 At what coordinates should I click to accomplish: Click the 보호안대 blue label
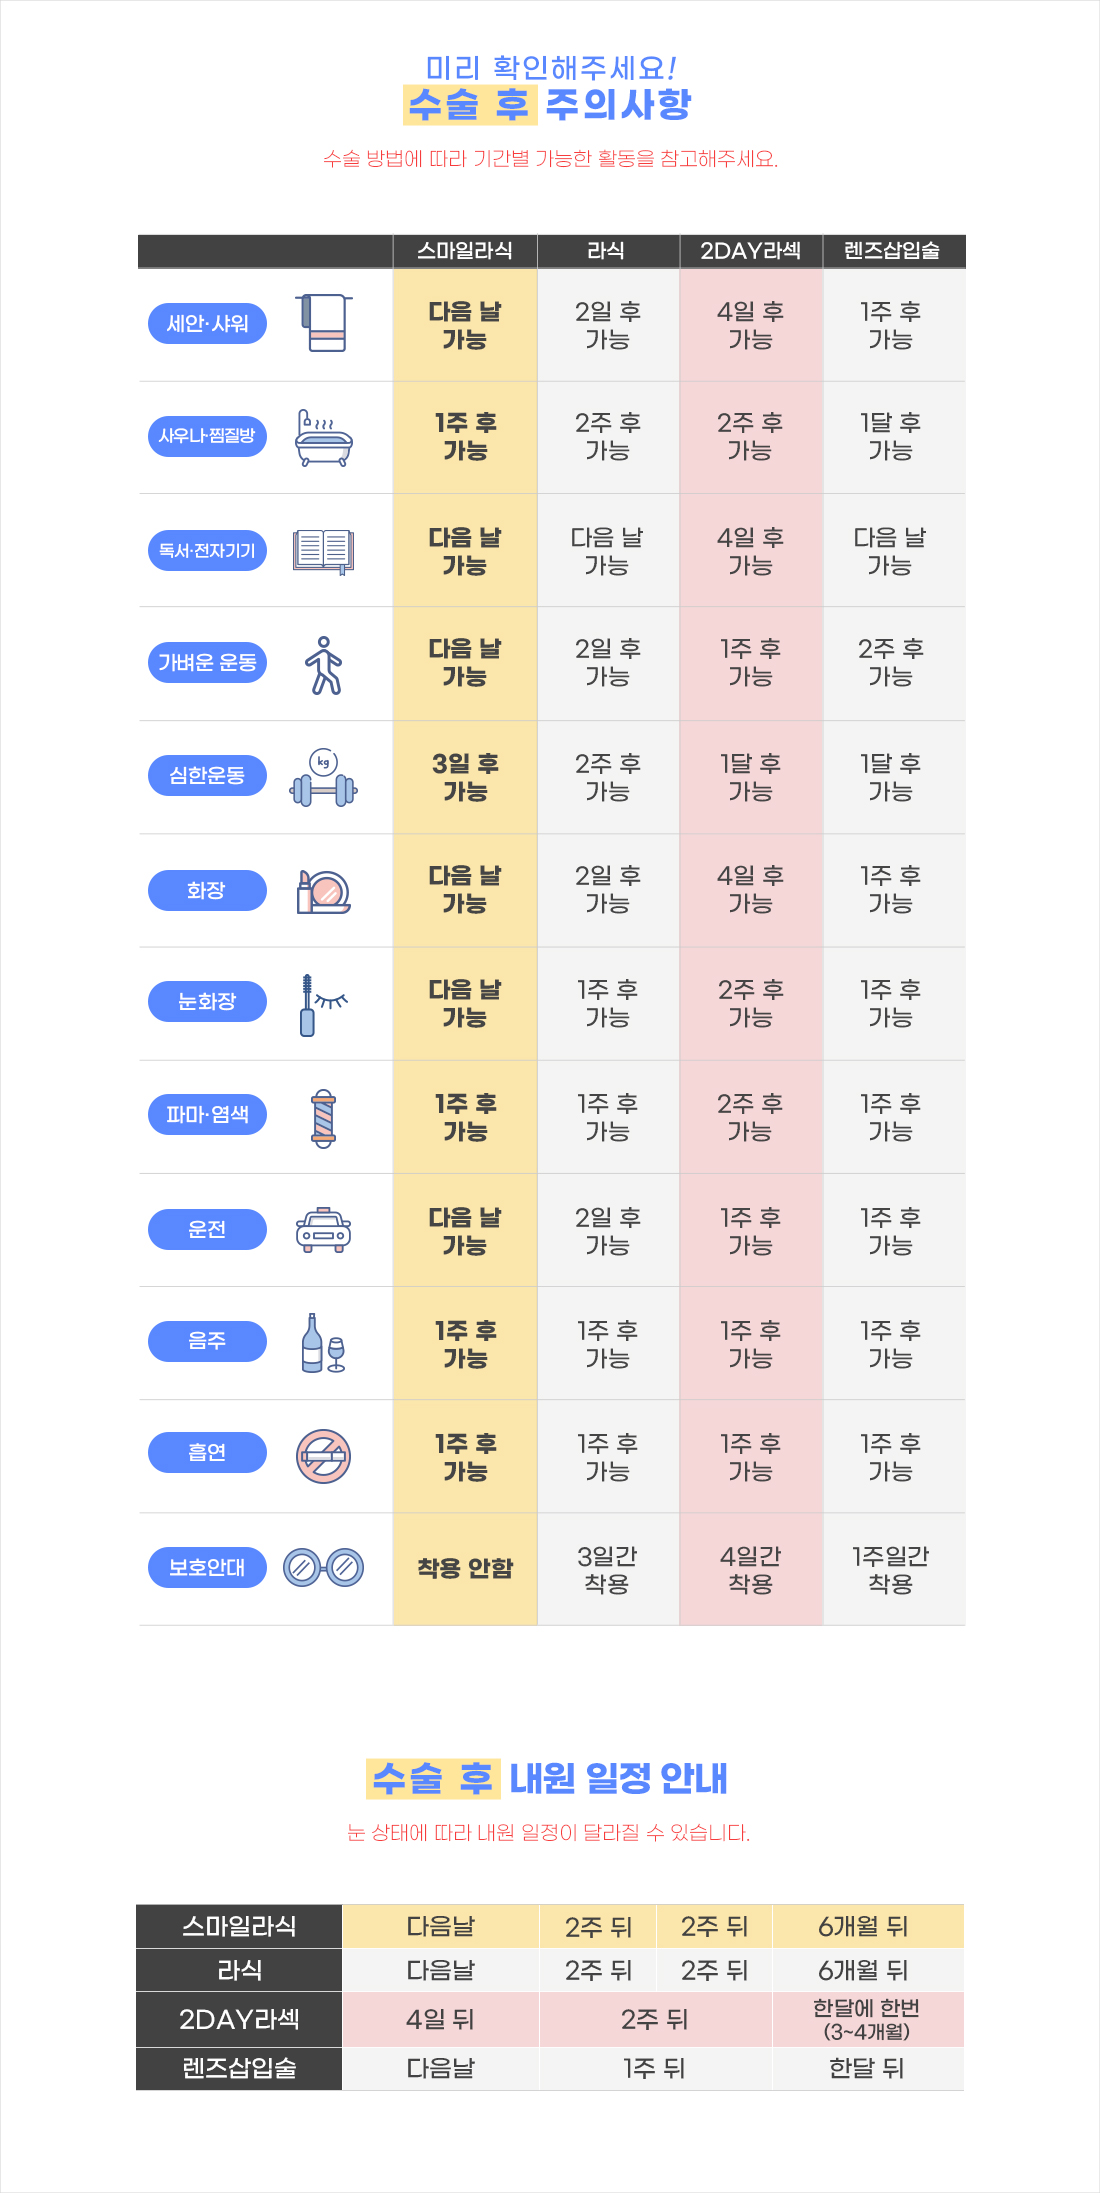tap(207, 1567)
